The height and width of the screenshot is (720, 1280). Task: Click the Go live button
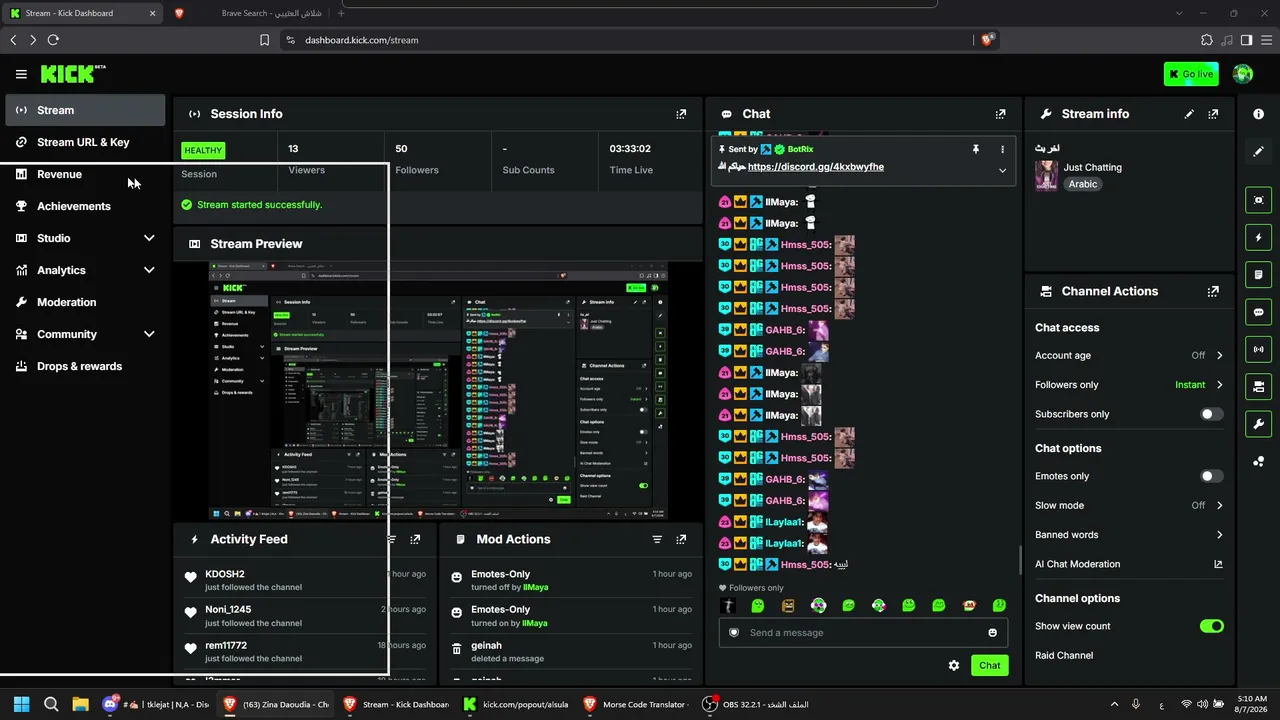[1191, 74]
